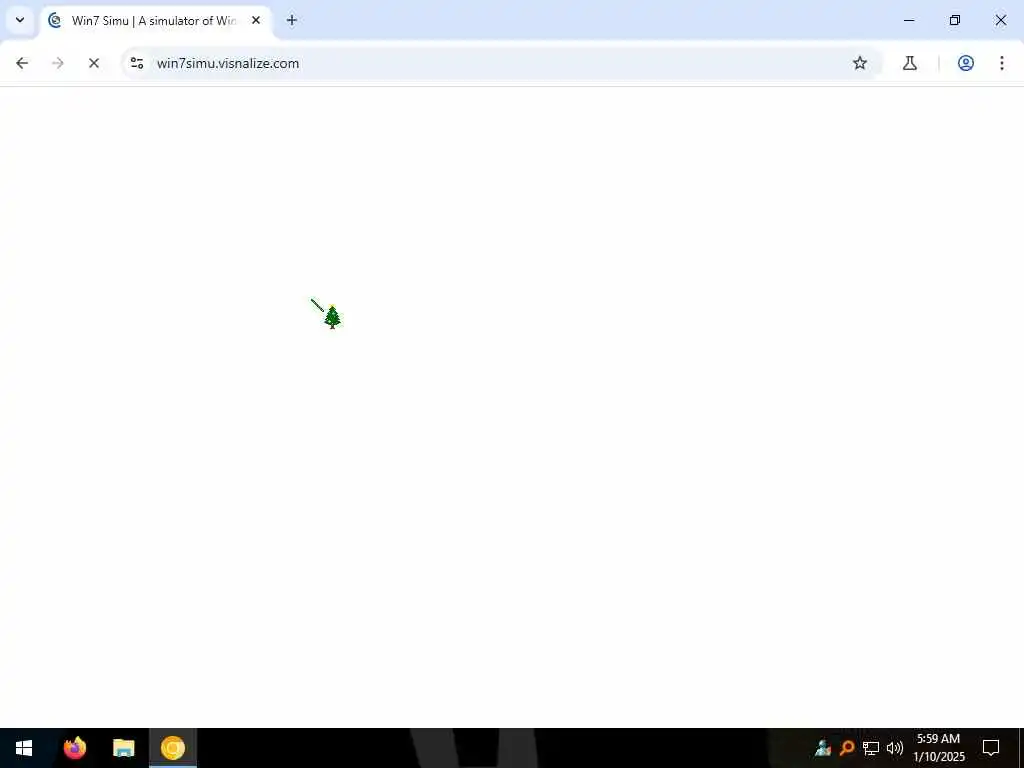Click the forward navigation arrow
This screenshot has width=1024, height=768.
click(x=58, y=63)
